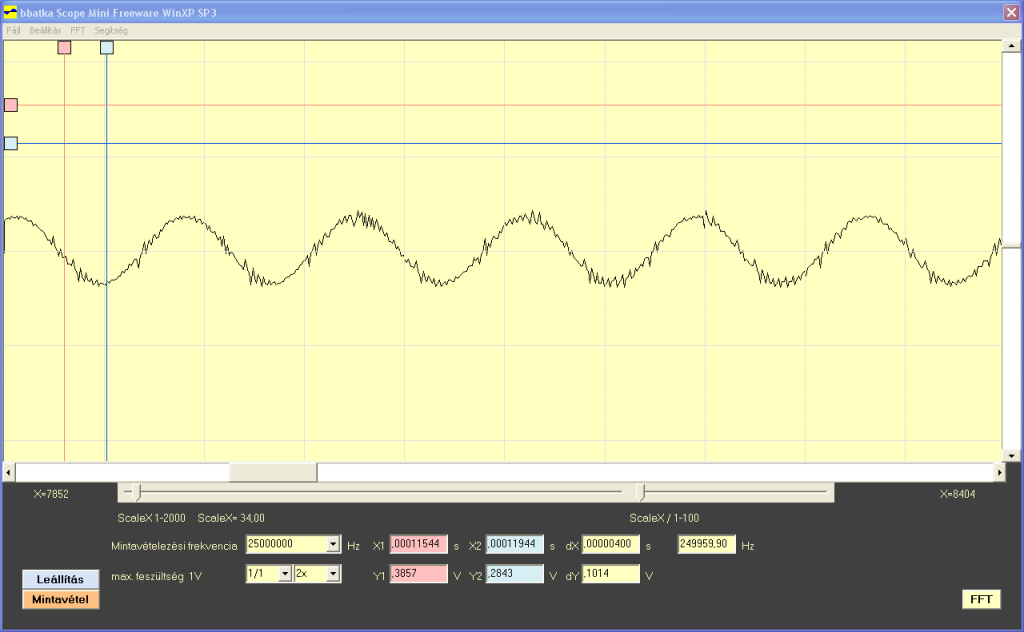Open the Beállítás menu
The image size is (1024, 632).
(45, 31)
